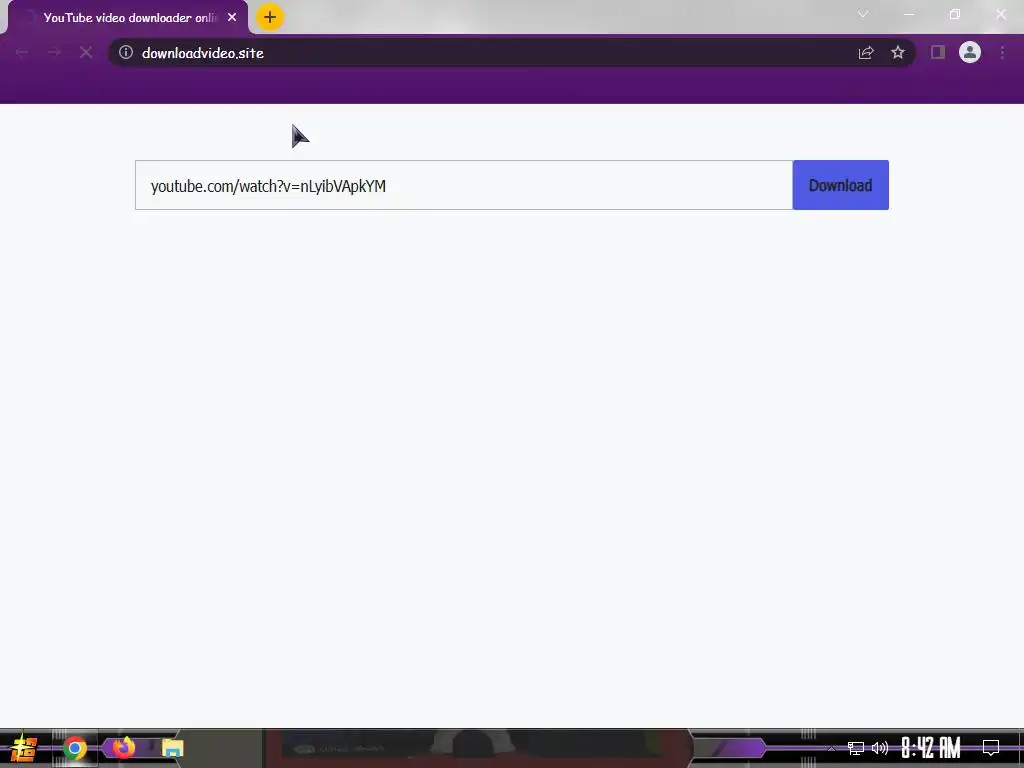The image size is (1024, 768).
Task: Go back to previous page
Action: coord(22,52)
